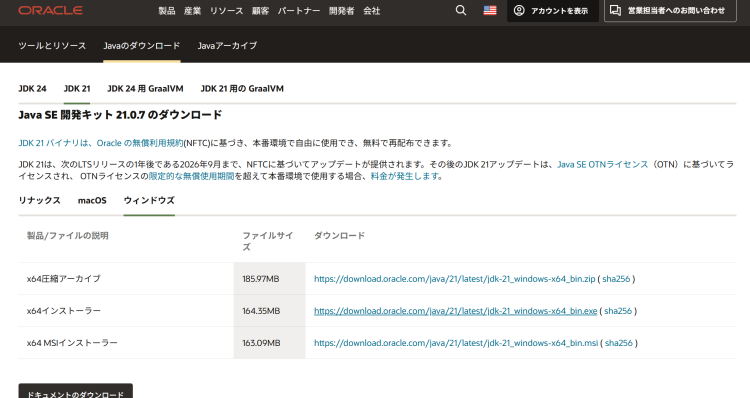750x398 pixels.
Task: Open the 開発者 menu
Action: click(x=342, y=11)
